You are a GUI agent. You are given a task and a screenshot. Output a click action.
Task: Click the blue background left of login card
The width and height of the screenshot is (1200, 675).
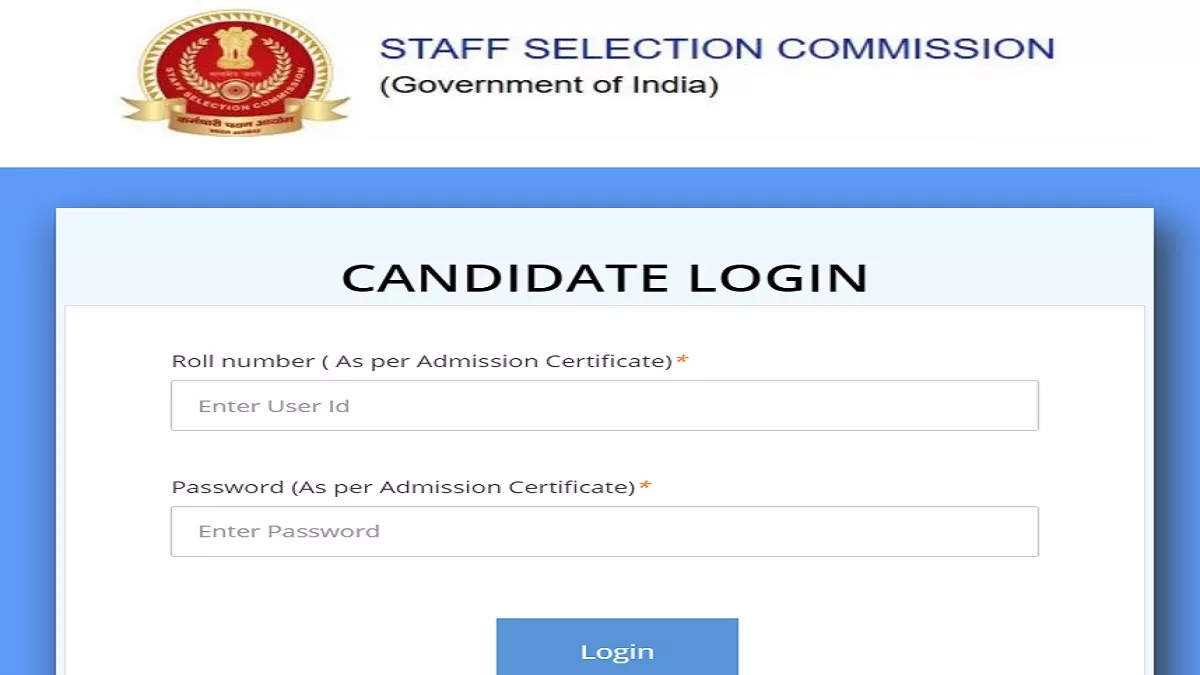click(28, 420)
